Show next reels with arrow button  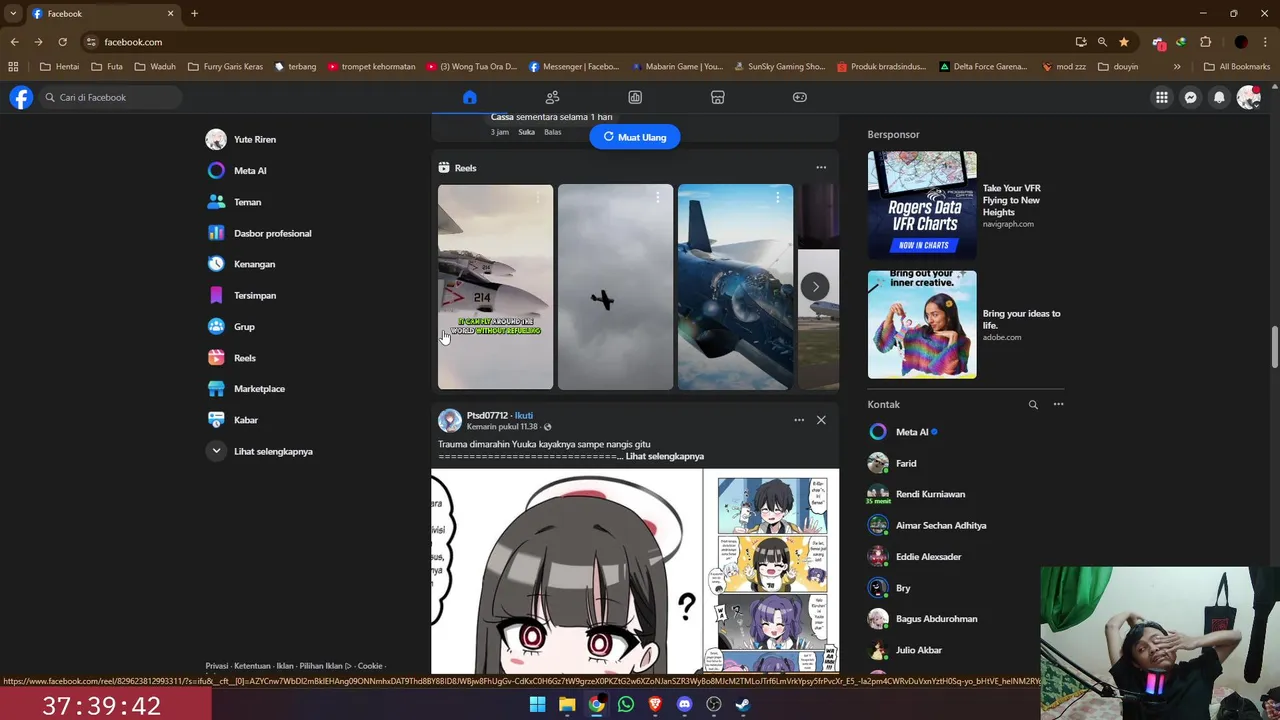pyautogui.click(x=815, y=287)
